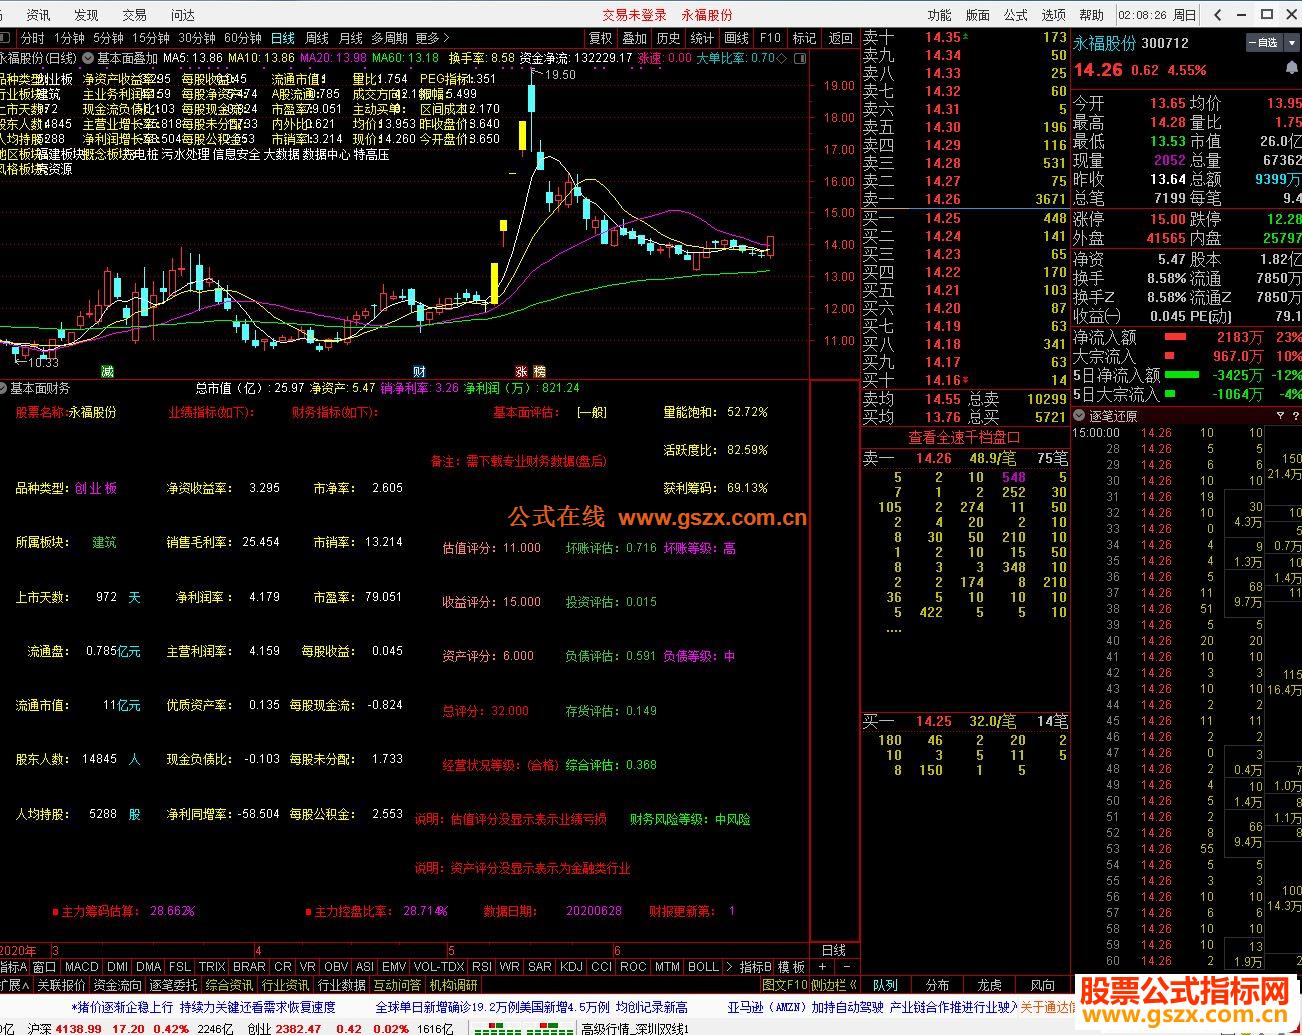Screen dimensions: 1302x1035
Task: Switch chart to 60分钟 period
Action: pos(242,38)
